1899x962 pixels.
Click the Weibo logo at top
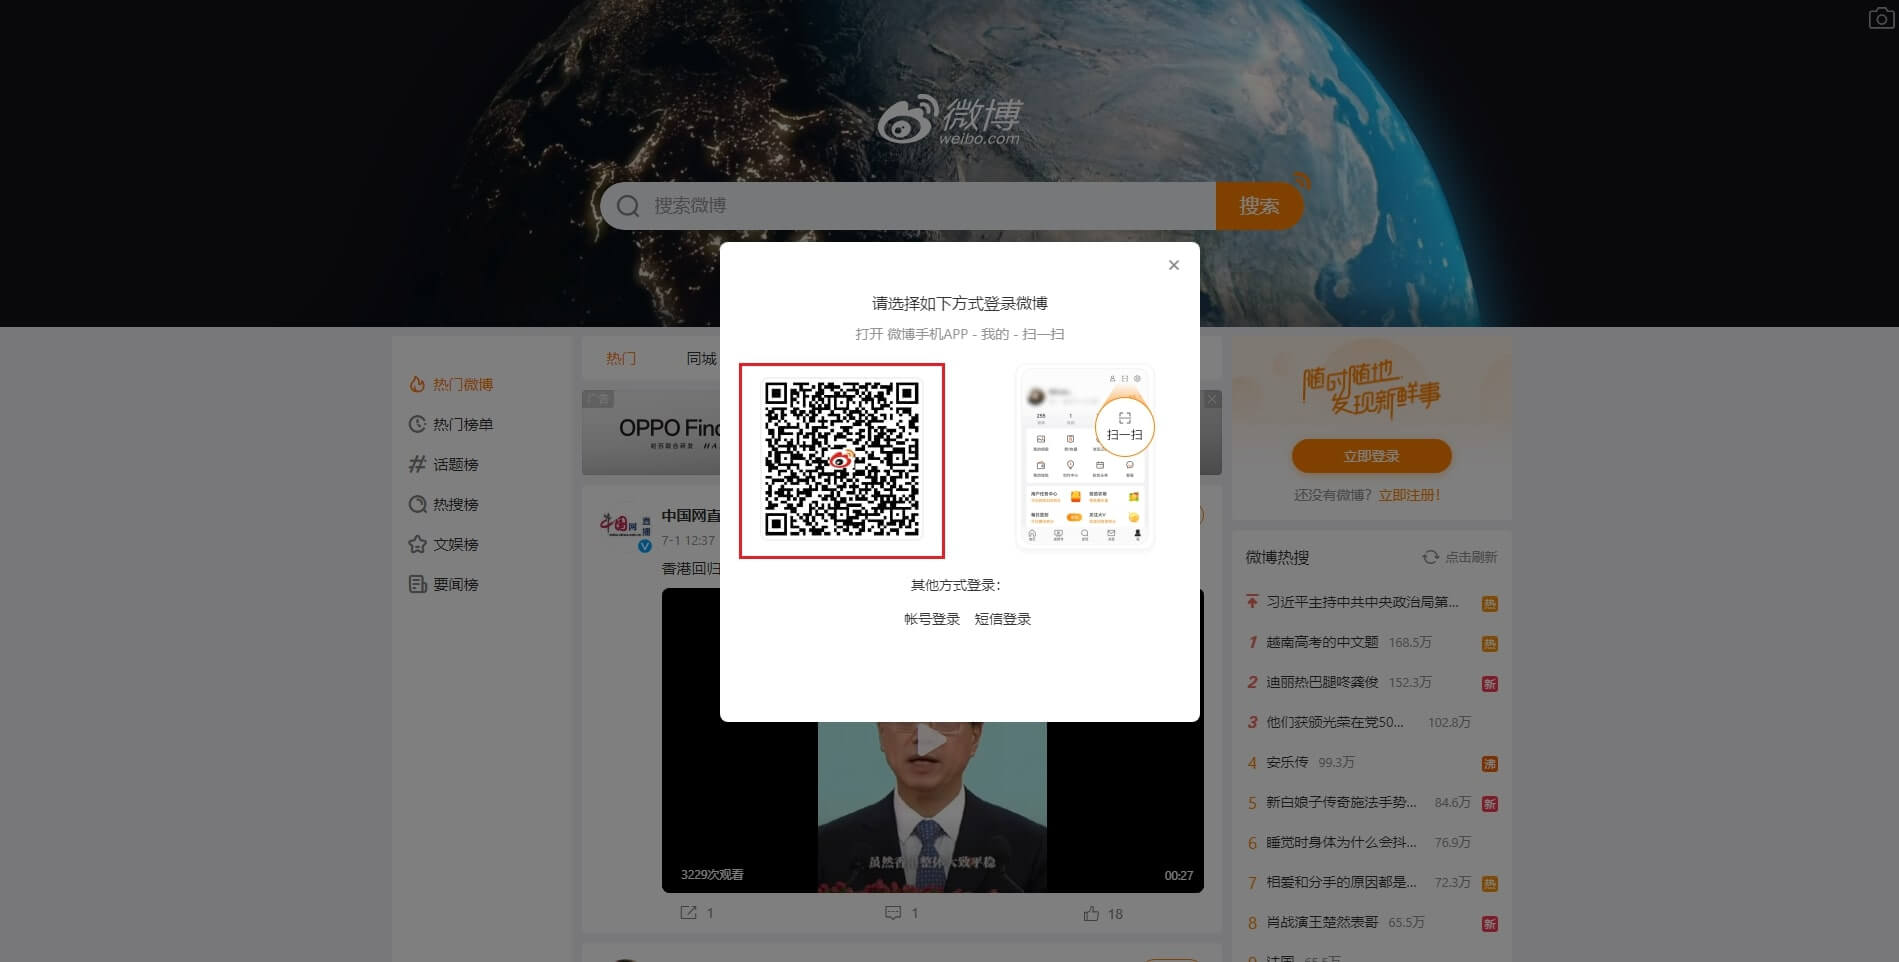(x=950, y=120)
